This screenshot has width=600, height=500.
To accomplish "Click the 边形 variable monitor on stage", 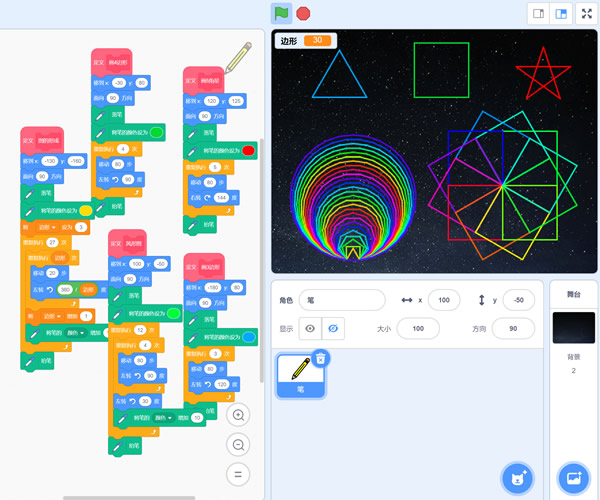I will [x=306, y=41].
